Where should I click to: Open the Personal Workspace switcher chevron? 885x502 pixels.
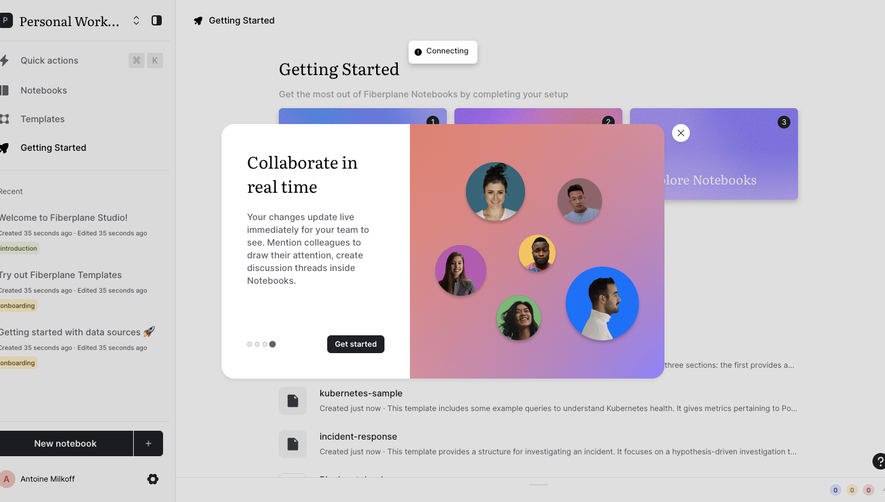click(136, 20)
